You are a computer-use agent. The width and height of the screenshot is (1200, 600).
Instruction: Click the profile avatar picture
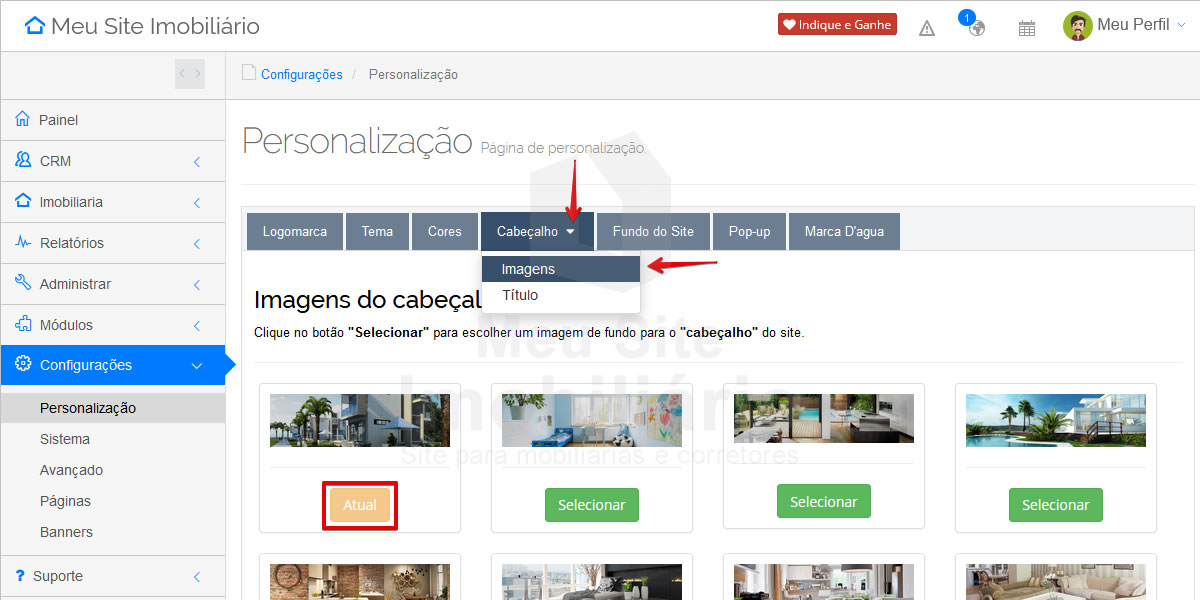pyautogui.click(x=1077, y=26)
